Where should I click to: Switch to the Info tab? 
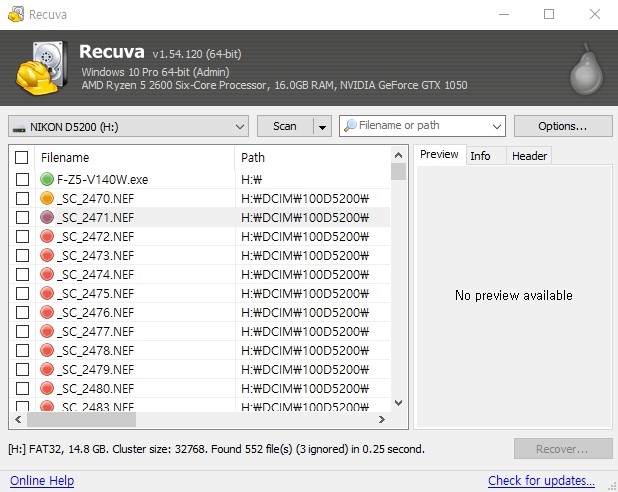480,155
